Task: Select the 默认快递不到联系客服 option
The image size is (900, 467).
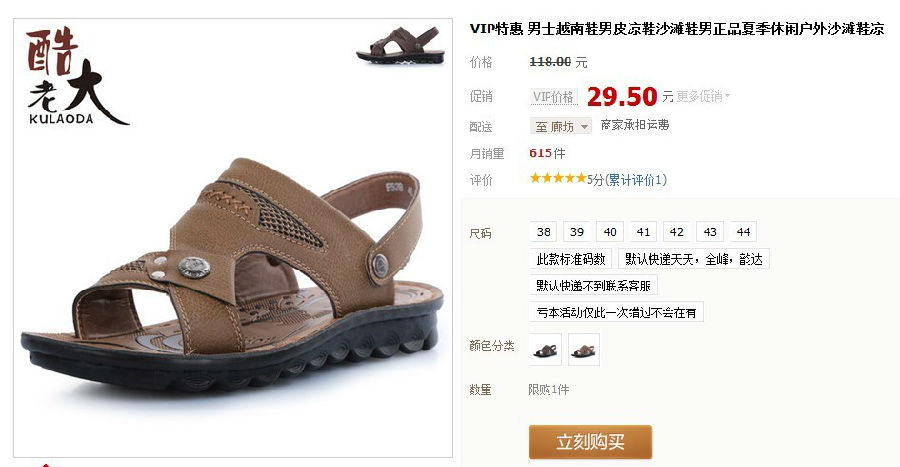Action: [x=593, y=285]
